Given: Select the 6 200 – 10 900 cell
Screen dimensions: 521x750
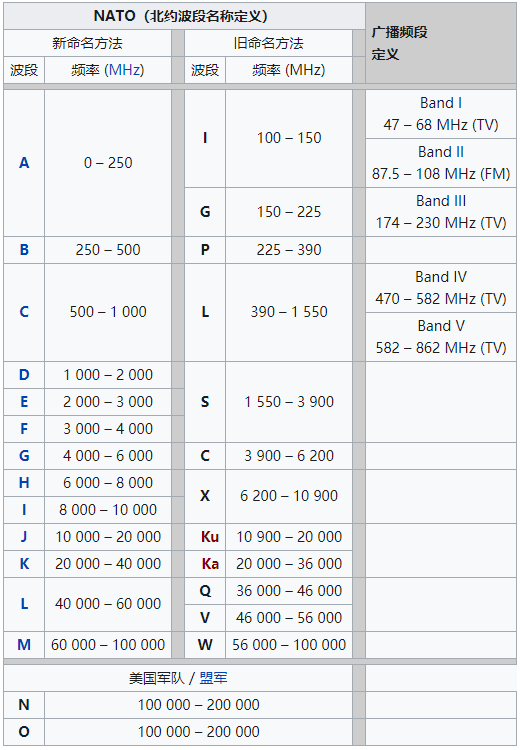Looking at the screenshot, I should tap(289, 496).
